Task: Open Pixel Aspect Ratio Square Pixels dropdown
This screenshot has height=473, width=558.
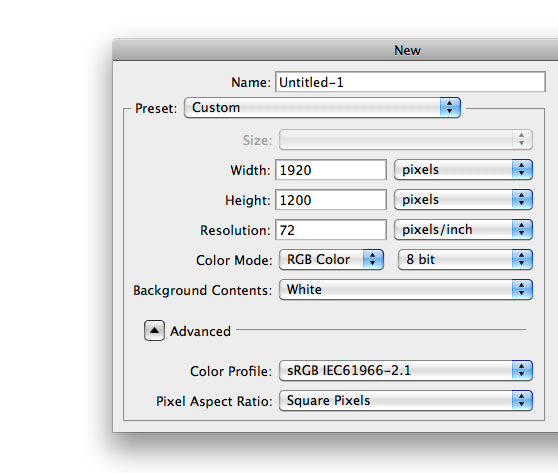Action: pyautogui.click(x=406, y=400)
